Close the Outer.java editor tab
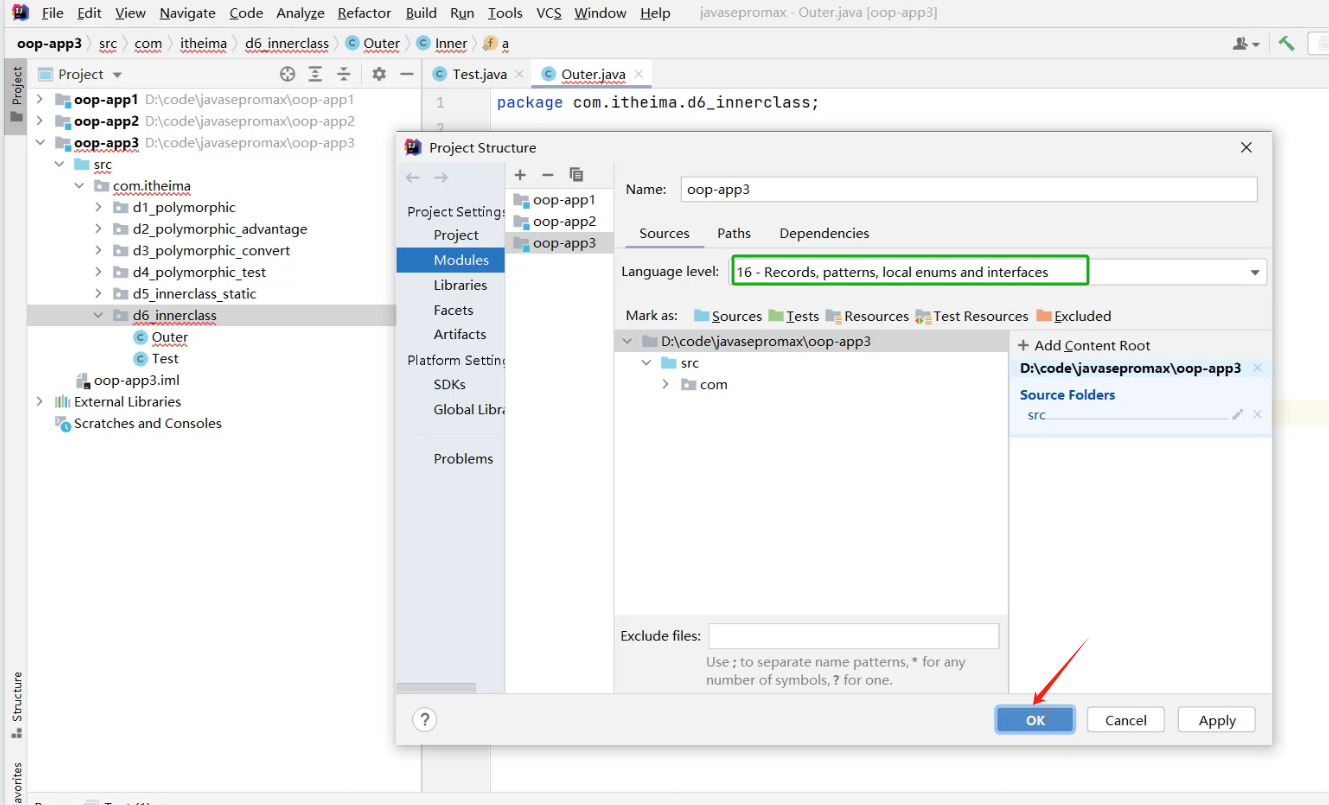This screenshot has height=805, width=1329. point(638,75)
